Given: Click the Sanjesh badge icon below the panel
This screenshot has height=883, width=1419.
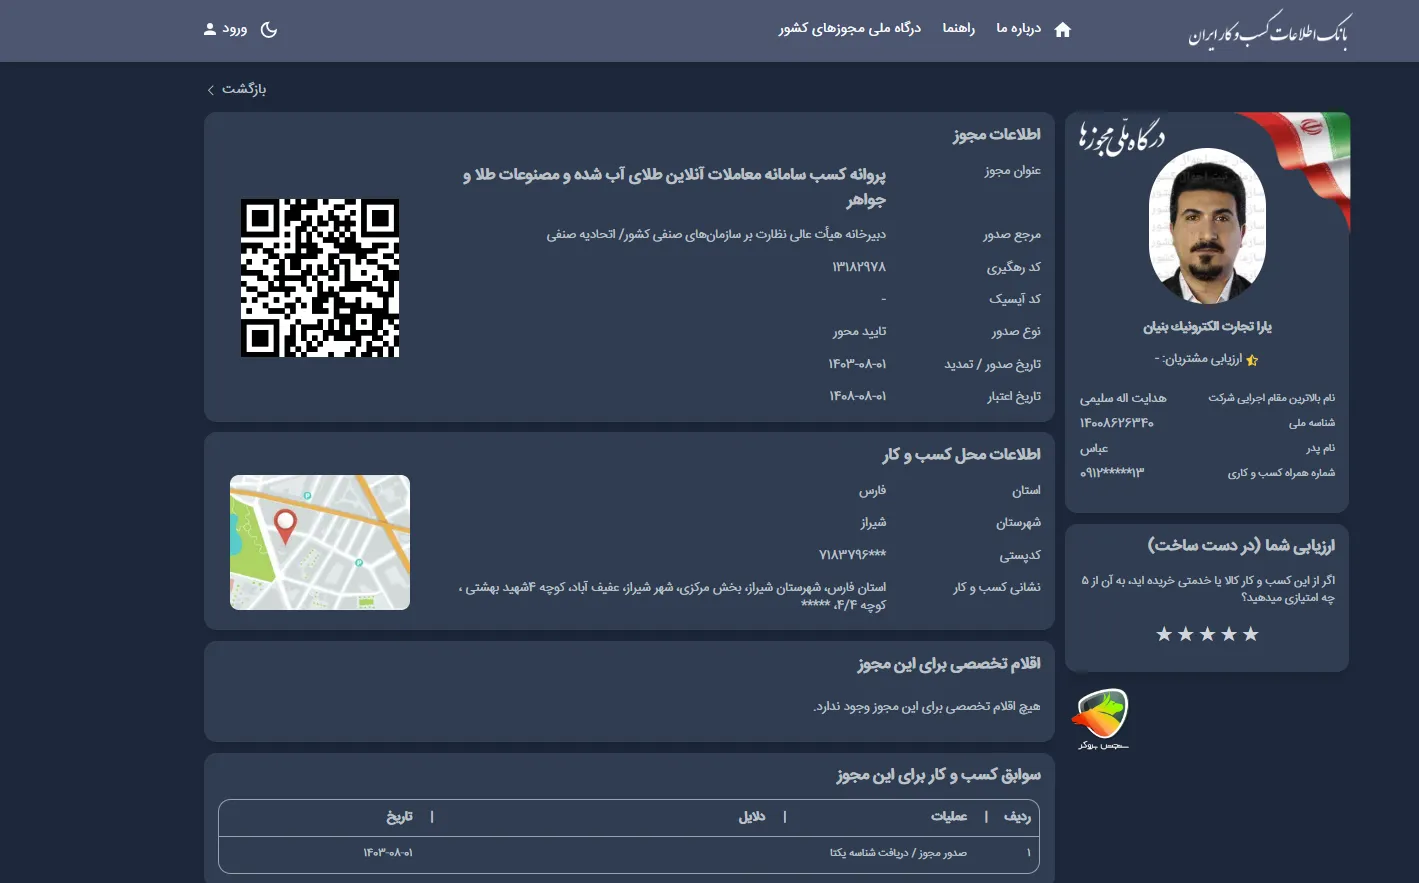Looking at the screenshot, I should point(1101,714).
